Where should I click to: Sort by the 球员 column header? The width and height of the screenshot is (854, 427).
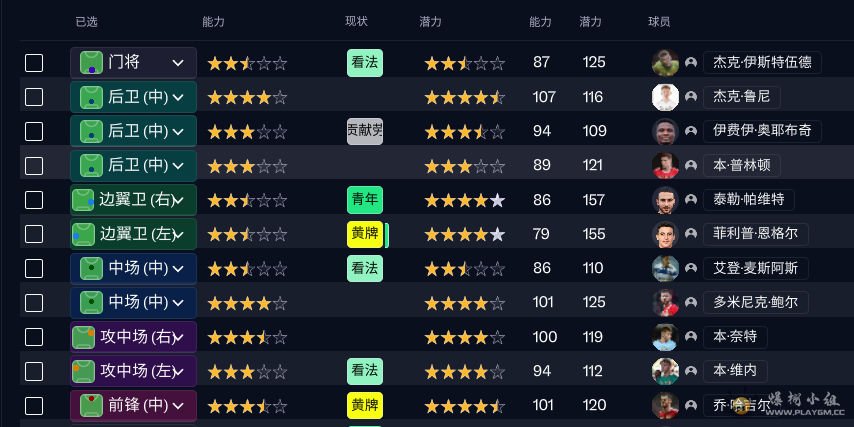659,21
